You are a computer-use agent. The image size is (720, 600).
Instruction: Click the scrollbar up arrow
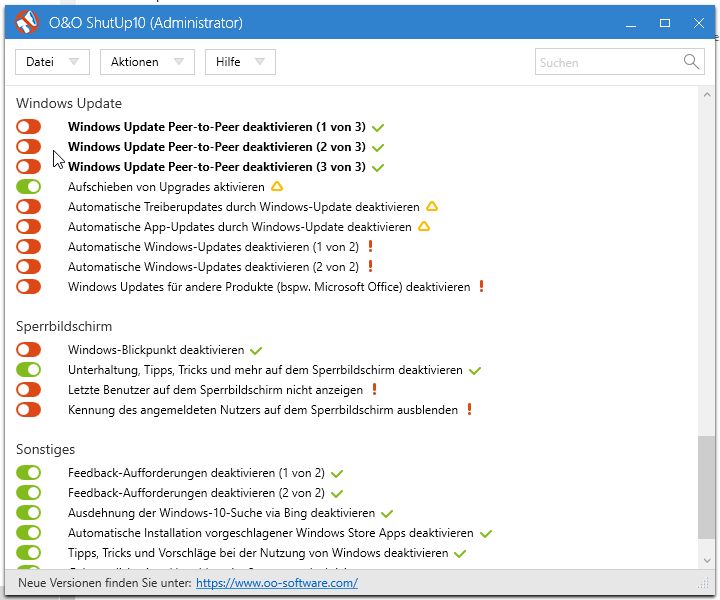706,95
